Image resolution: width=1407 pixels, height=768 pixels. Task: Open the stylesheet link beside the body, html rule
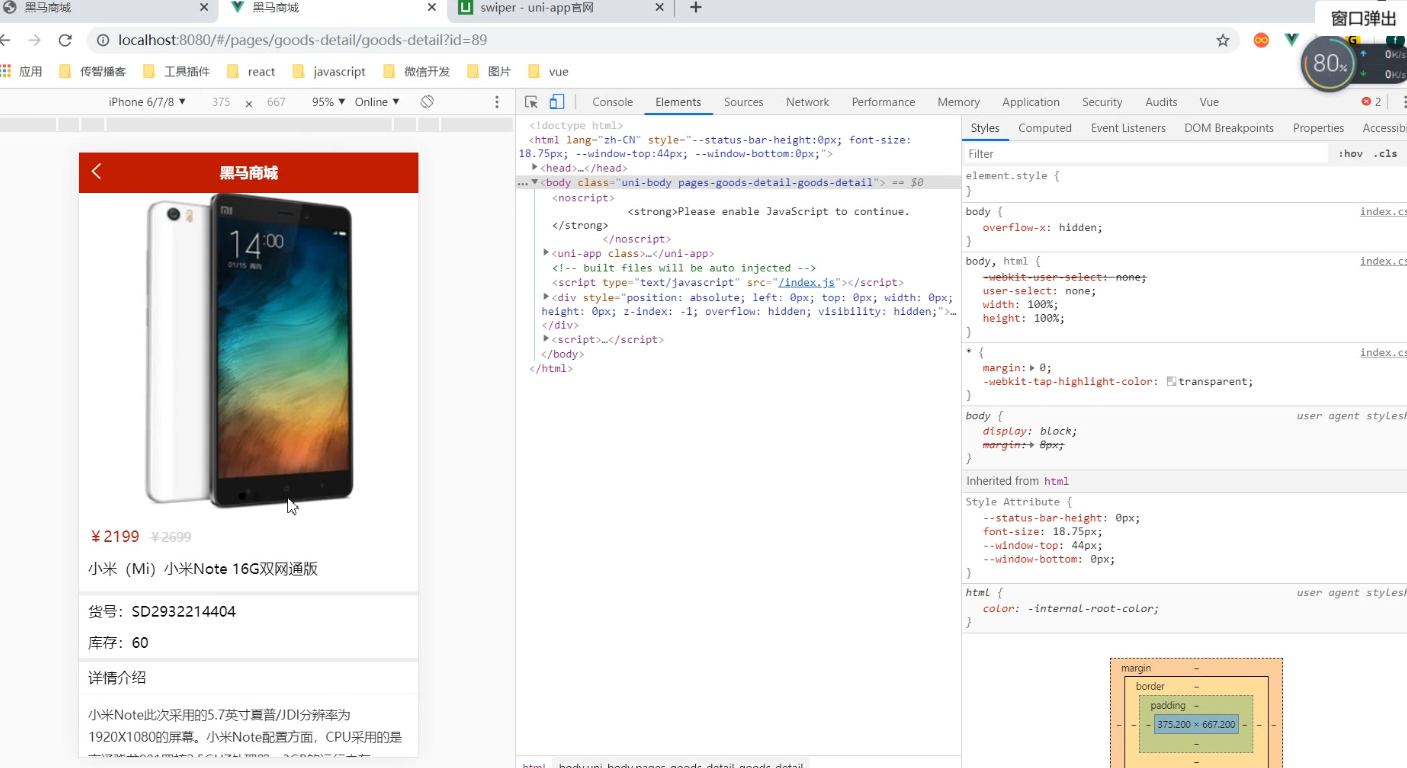click(x=1383, y=261)
